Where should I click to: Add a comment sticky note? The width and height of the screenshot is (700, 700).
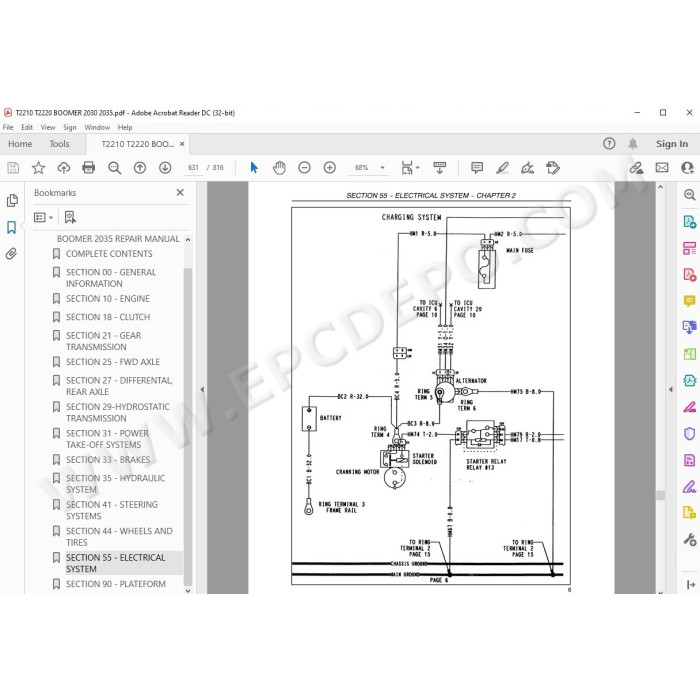tap(477, 168)
